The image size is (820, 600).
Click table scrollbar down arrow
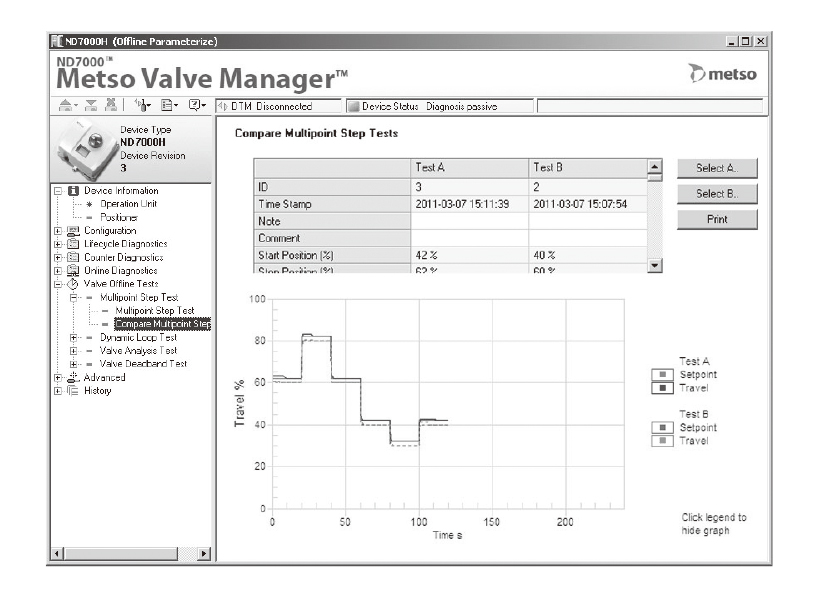pos(654,265)
